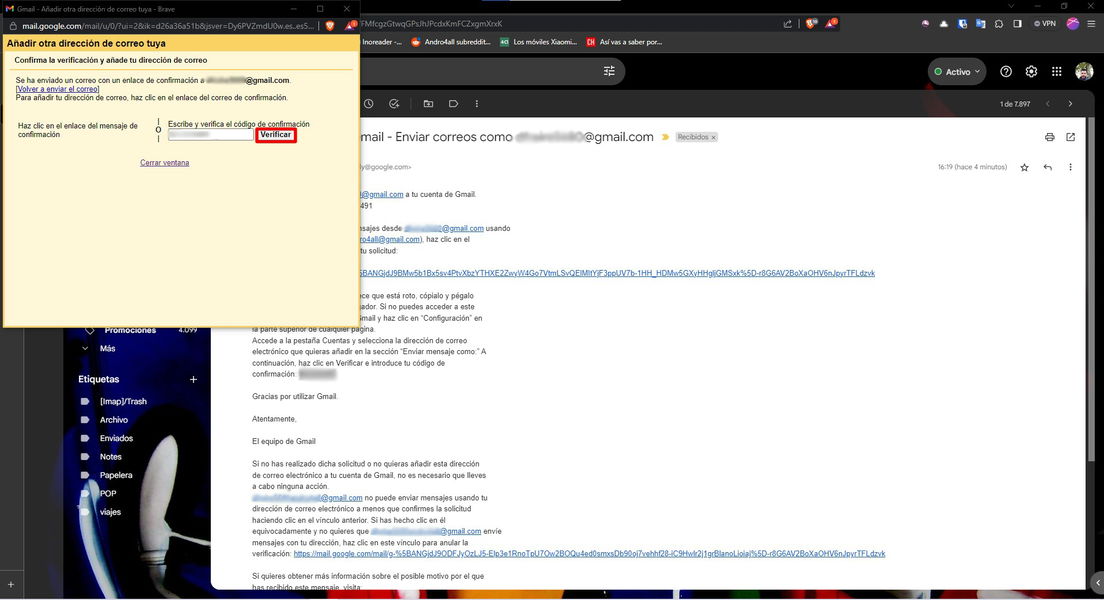Click the '1 de 7.897' message counter
The image size is (1104, 600).
coord(1015,104)
